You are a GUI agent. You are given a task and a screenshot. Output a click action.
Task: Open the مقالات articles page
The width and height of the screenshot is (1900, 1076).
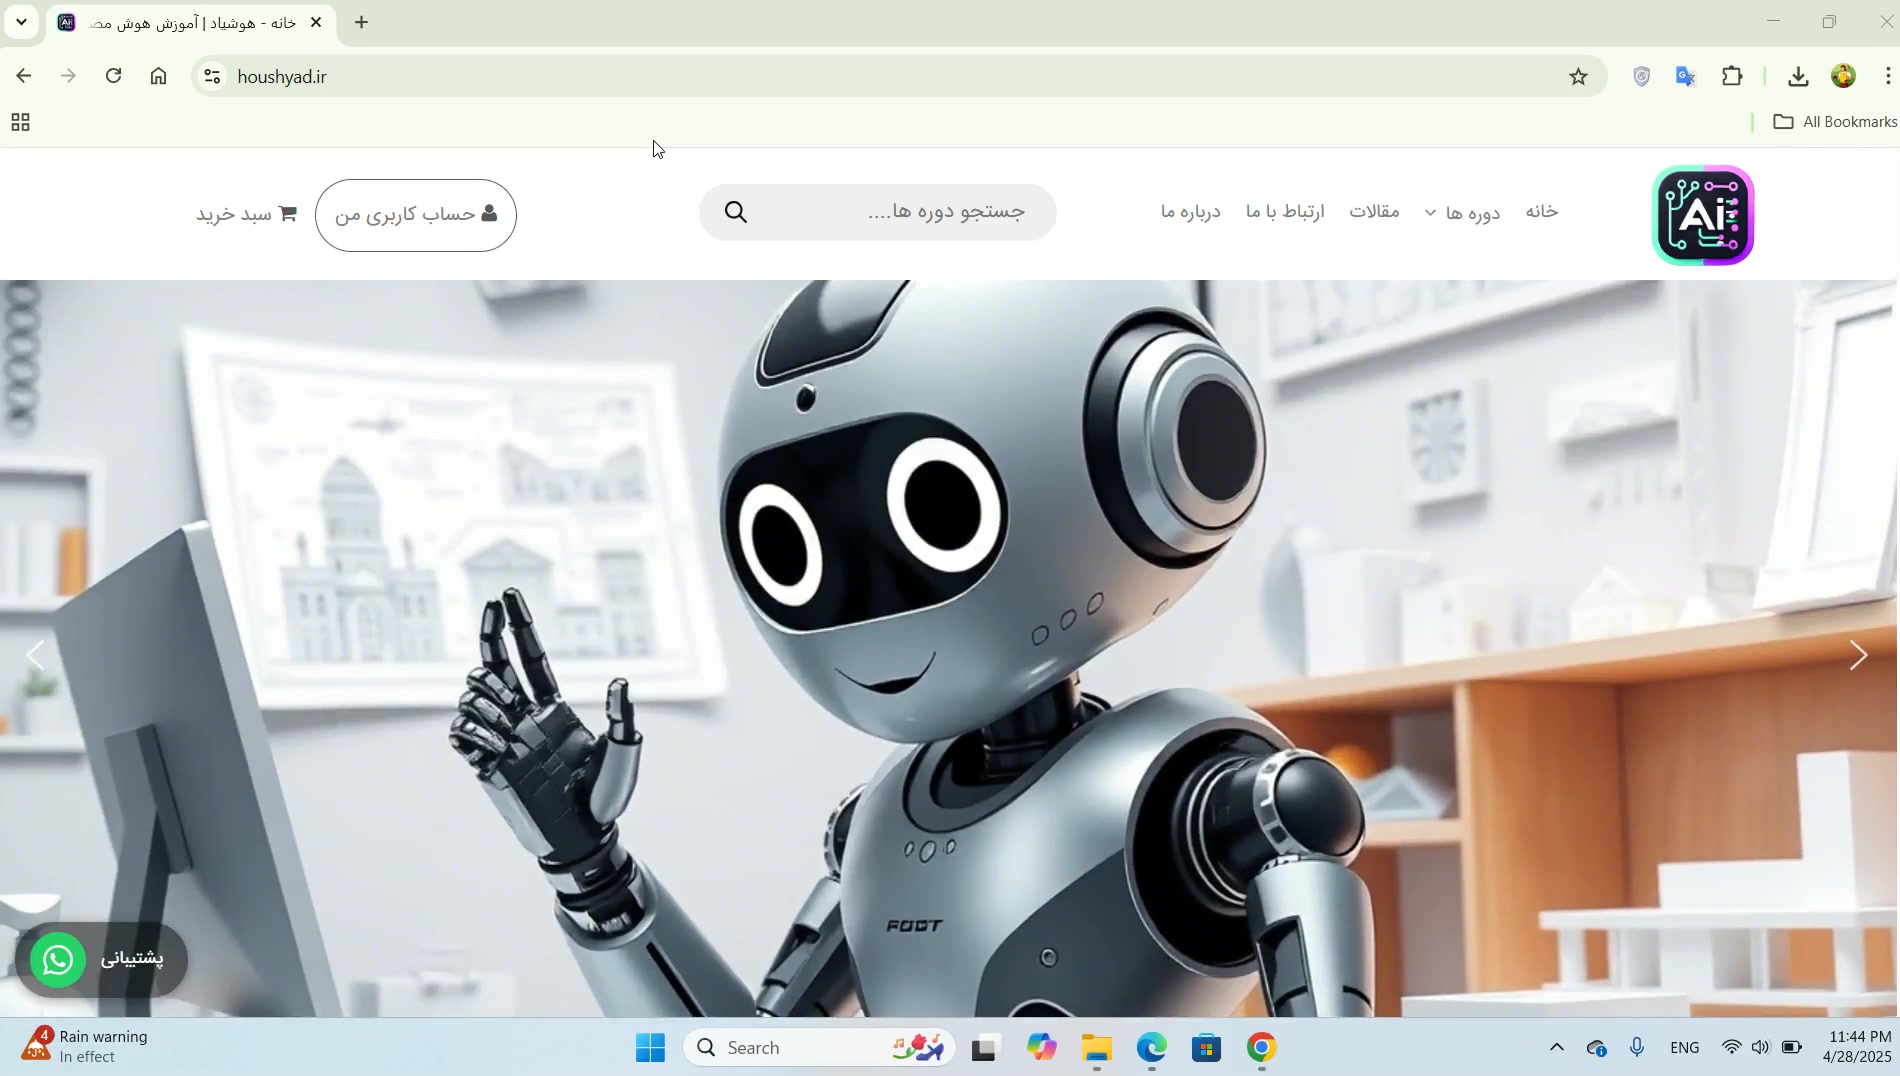[x=1375, y=212]
